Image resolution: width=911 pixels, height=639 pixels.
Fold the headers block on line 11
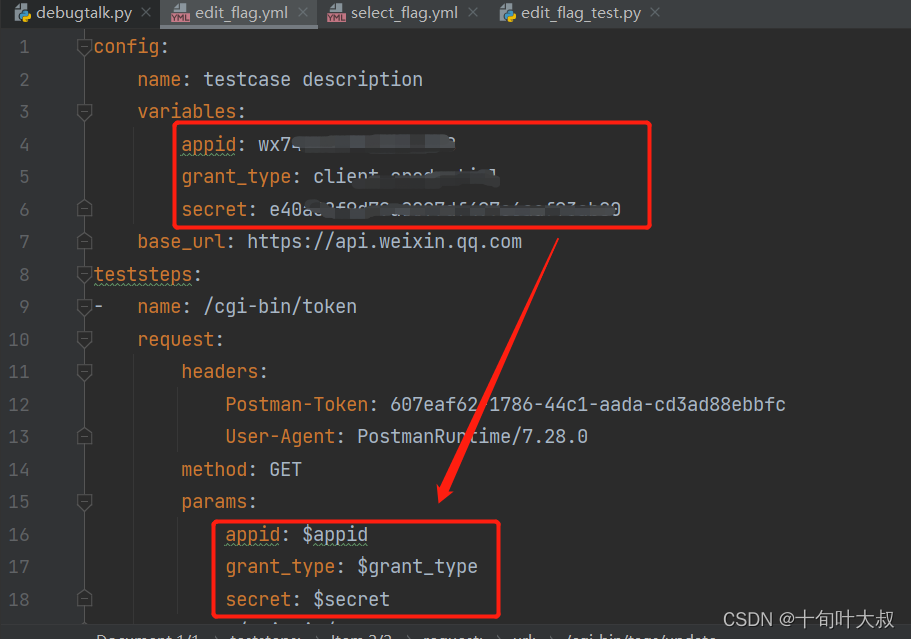(84, 372)
